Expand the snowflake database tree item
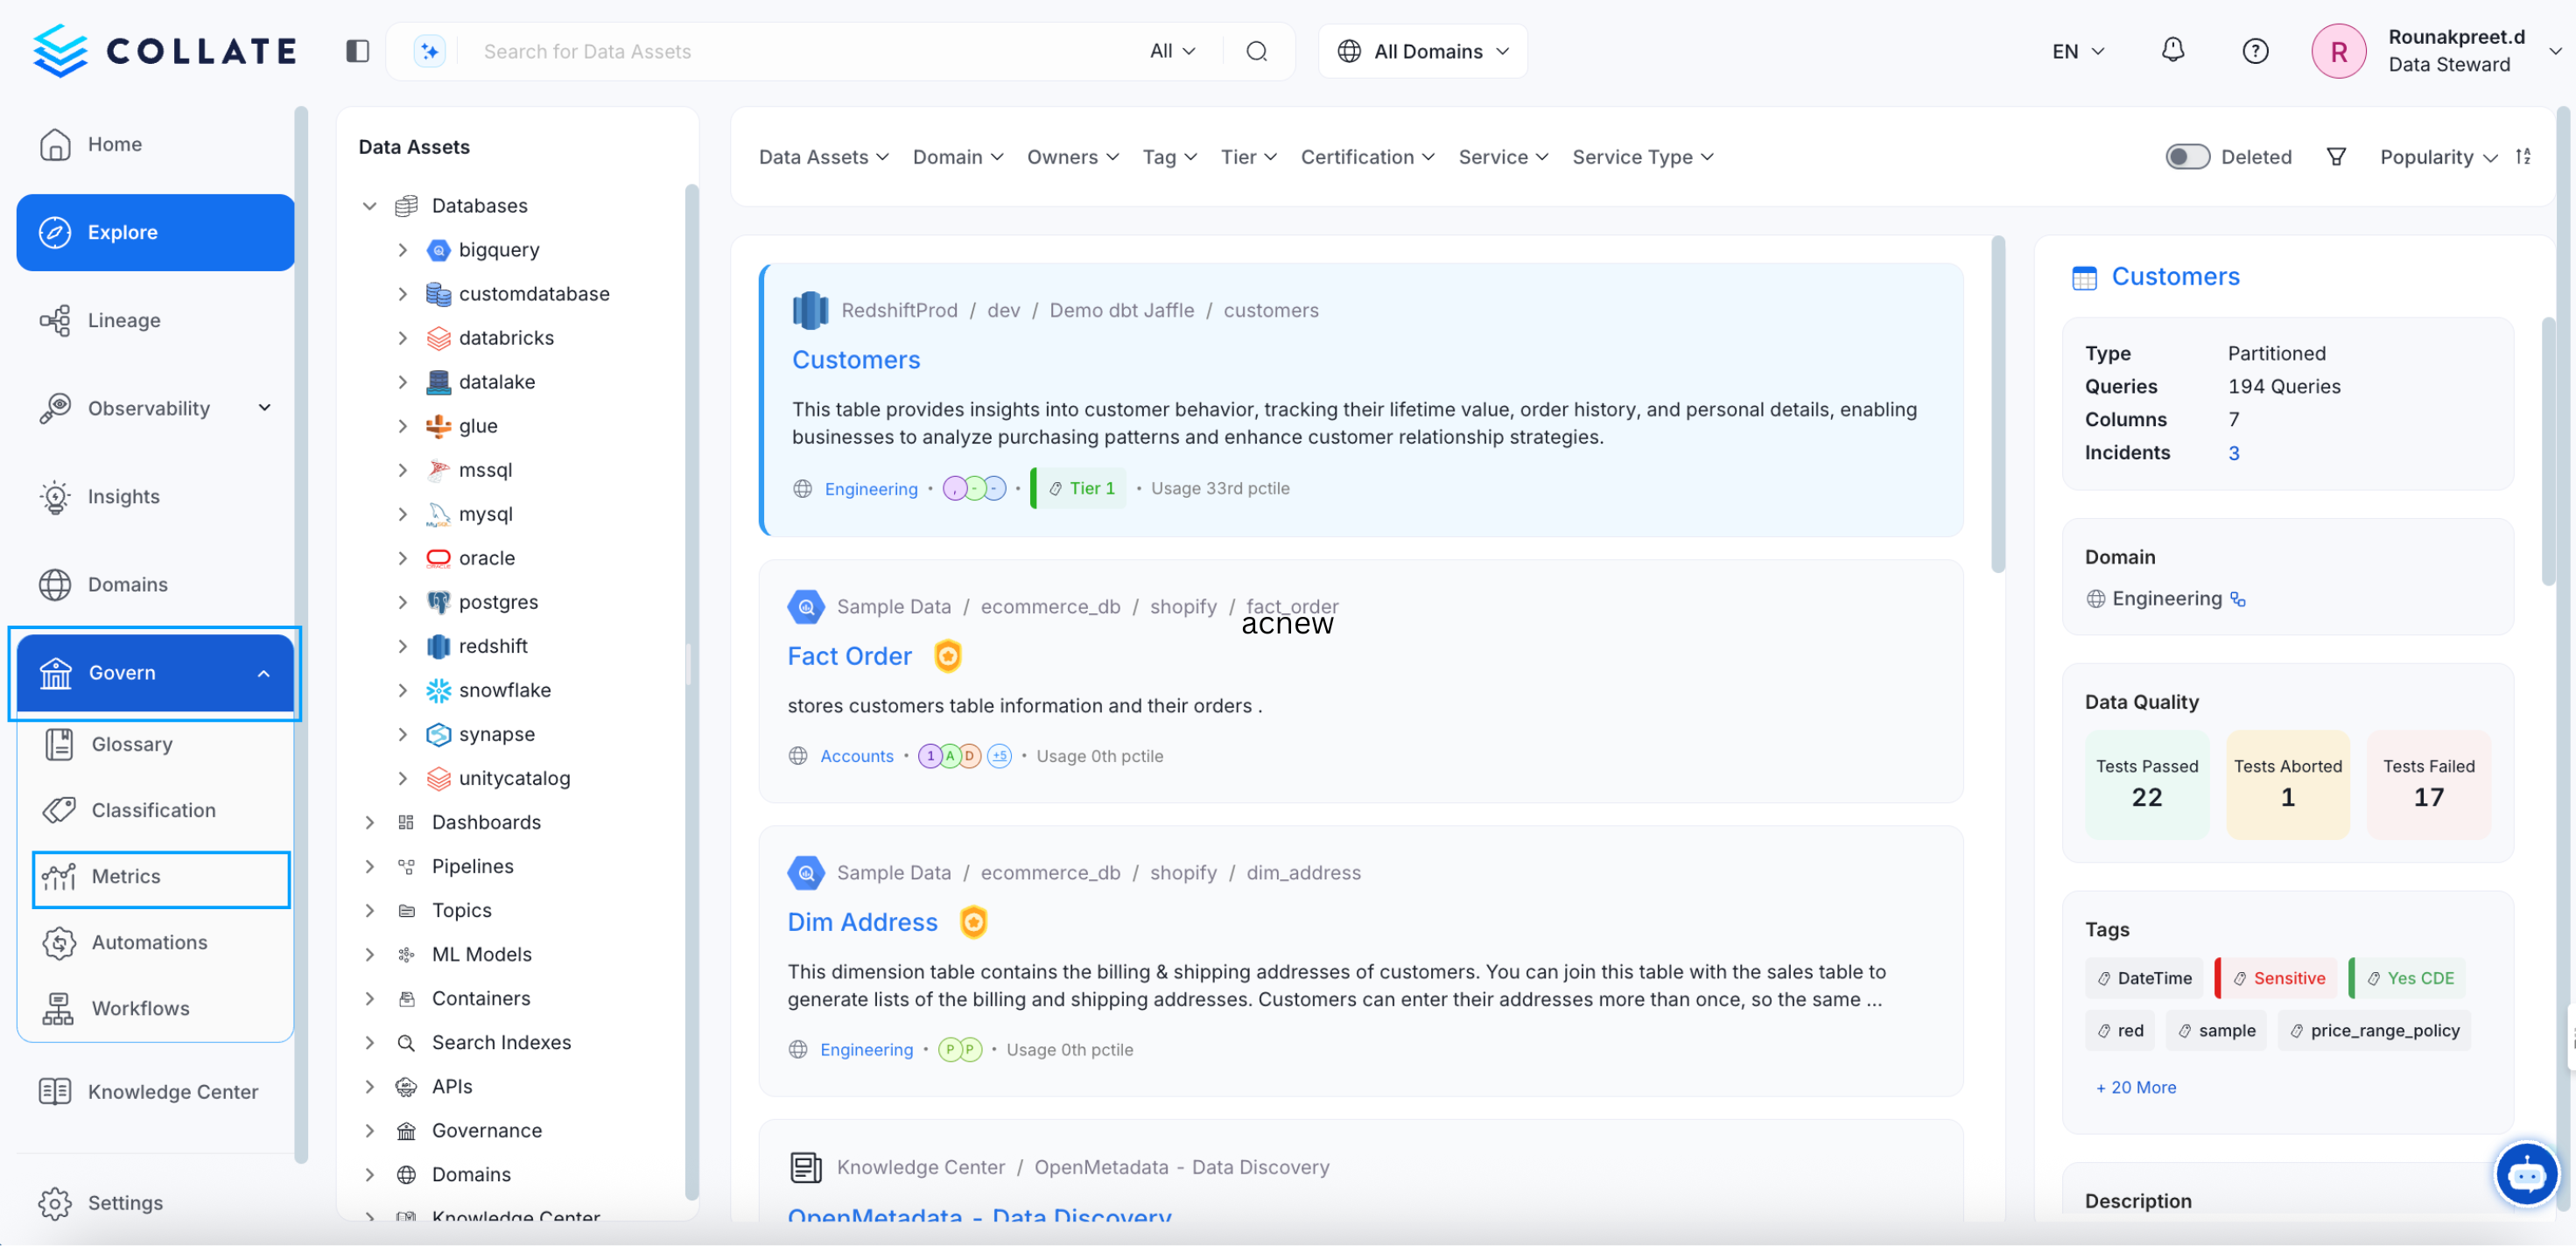Image resolution: width=2576 pixels, height=1246 pixels. (403, 690)
